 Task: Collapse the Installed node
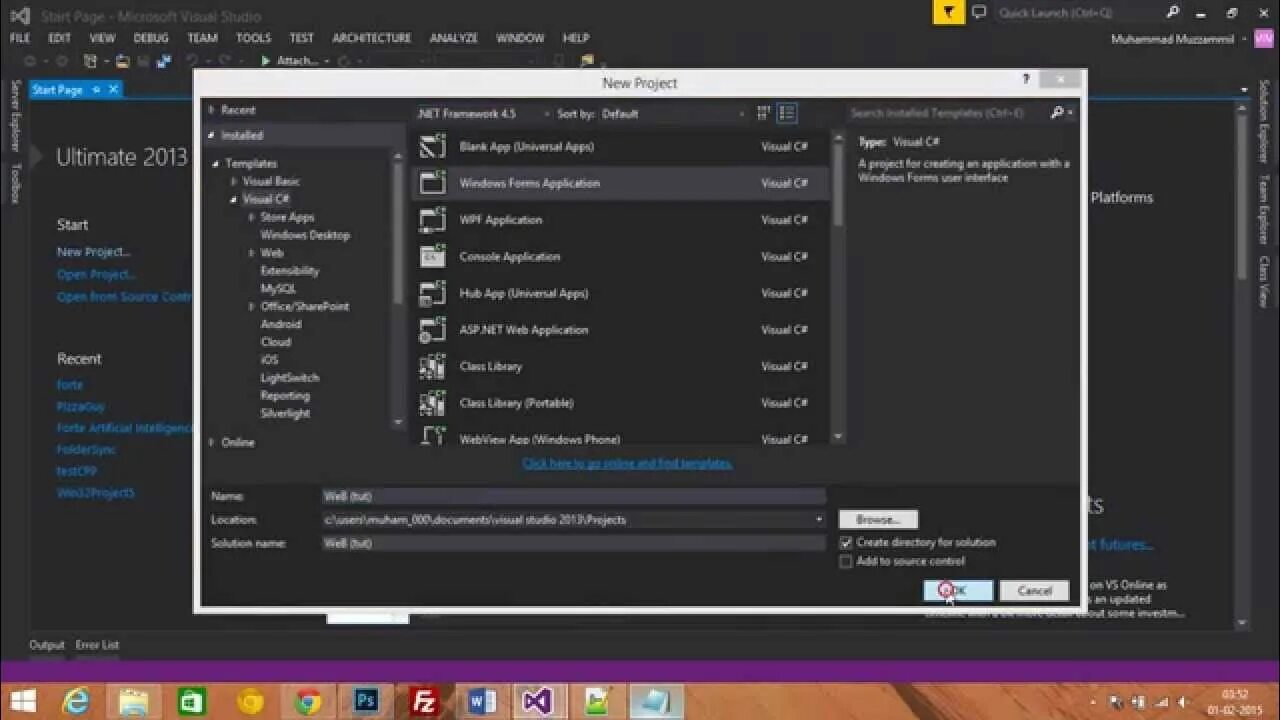211,135
